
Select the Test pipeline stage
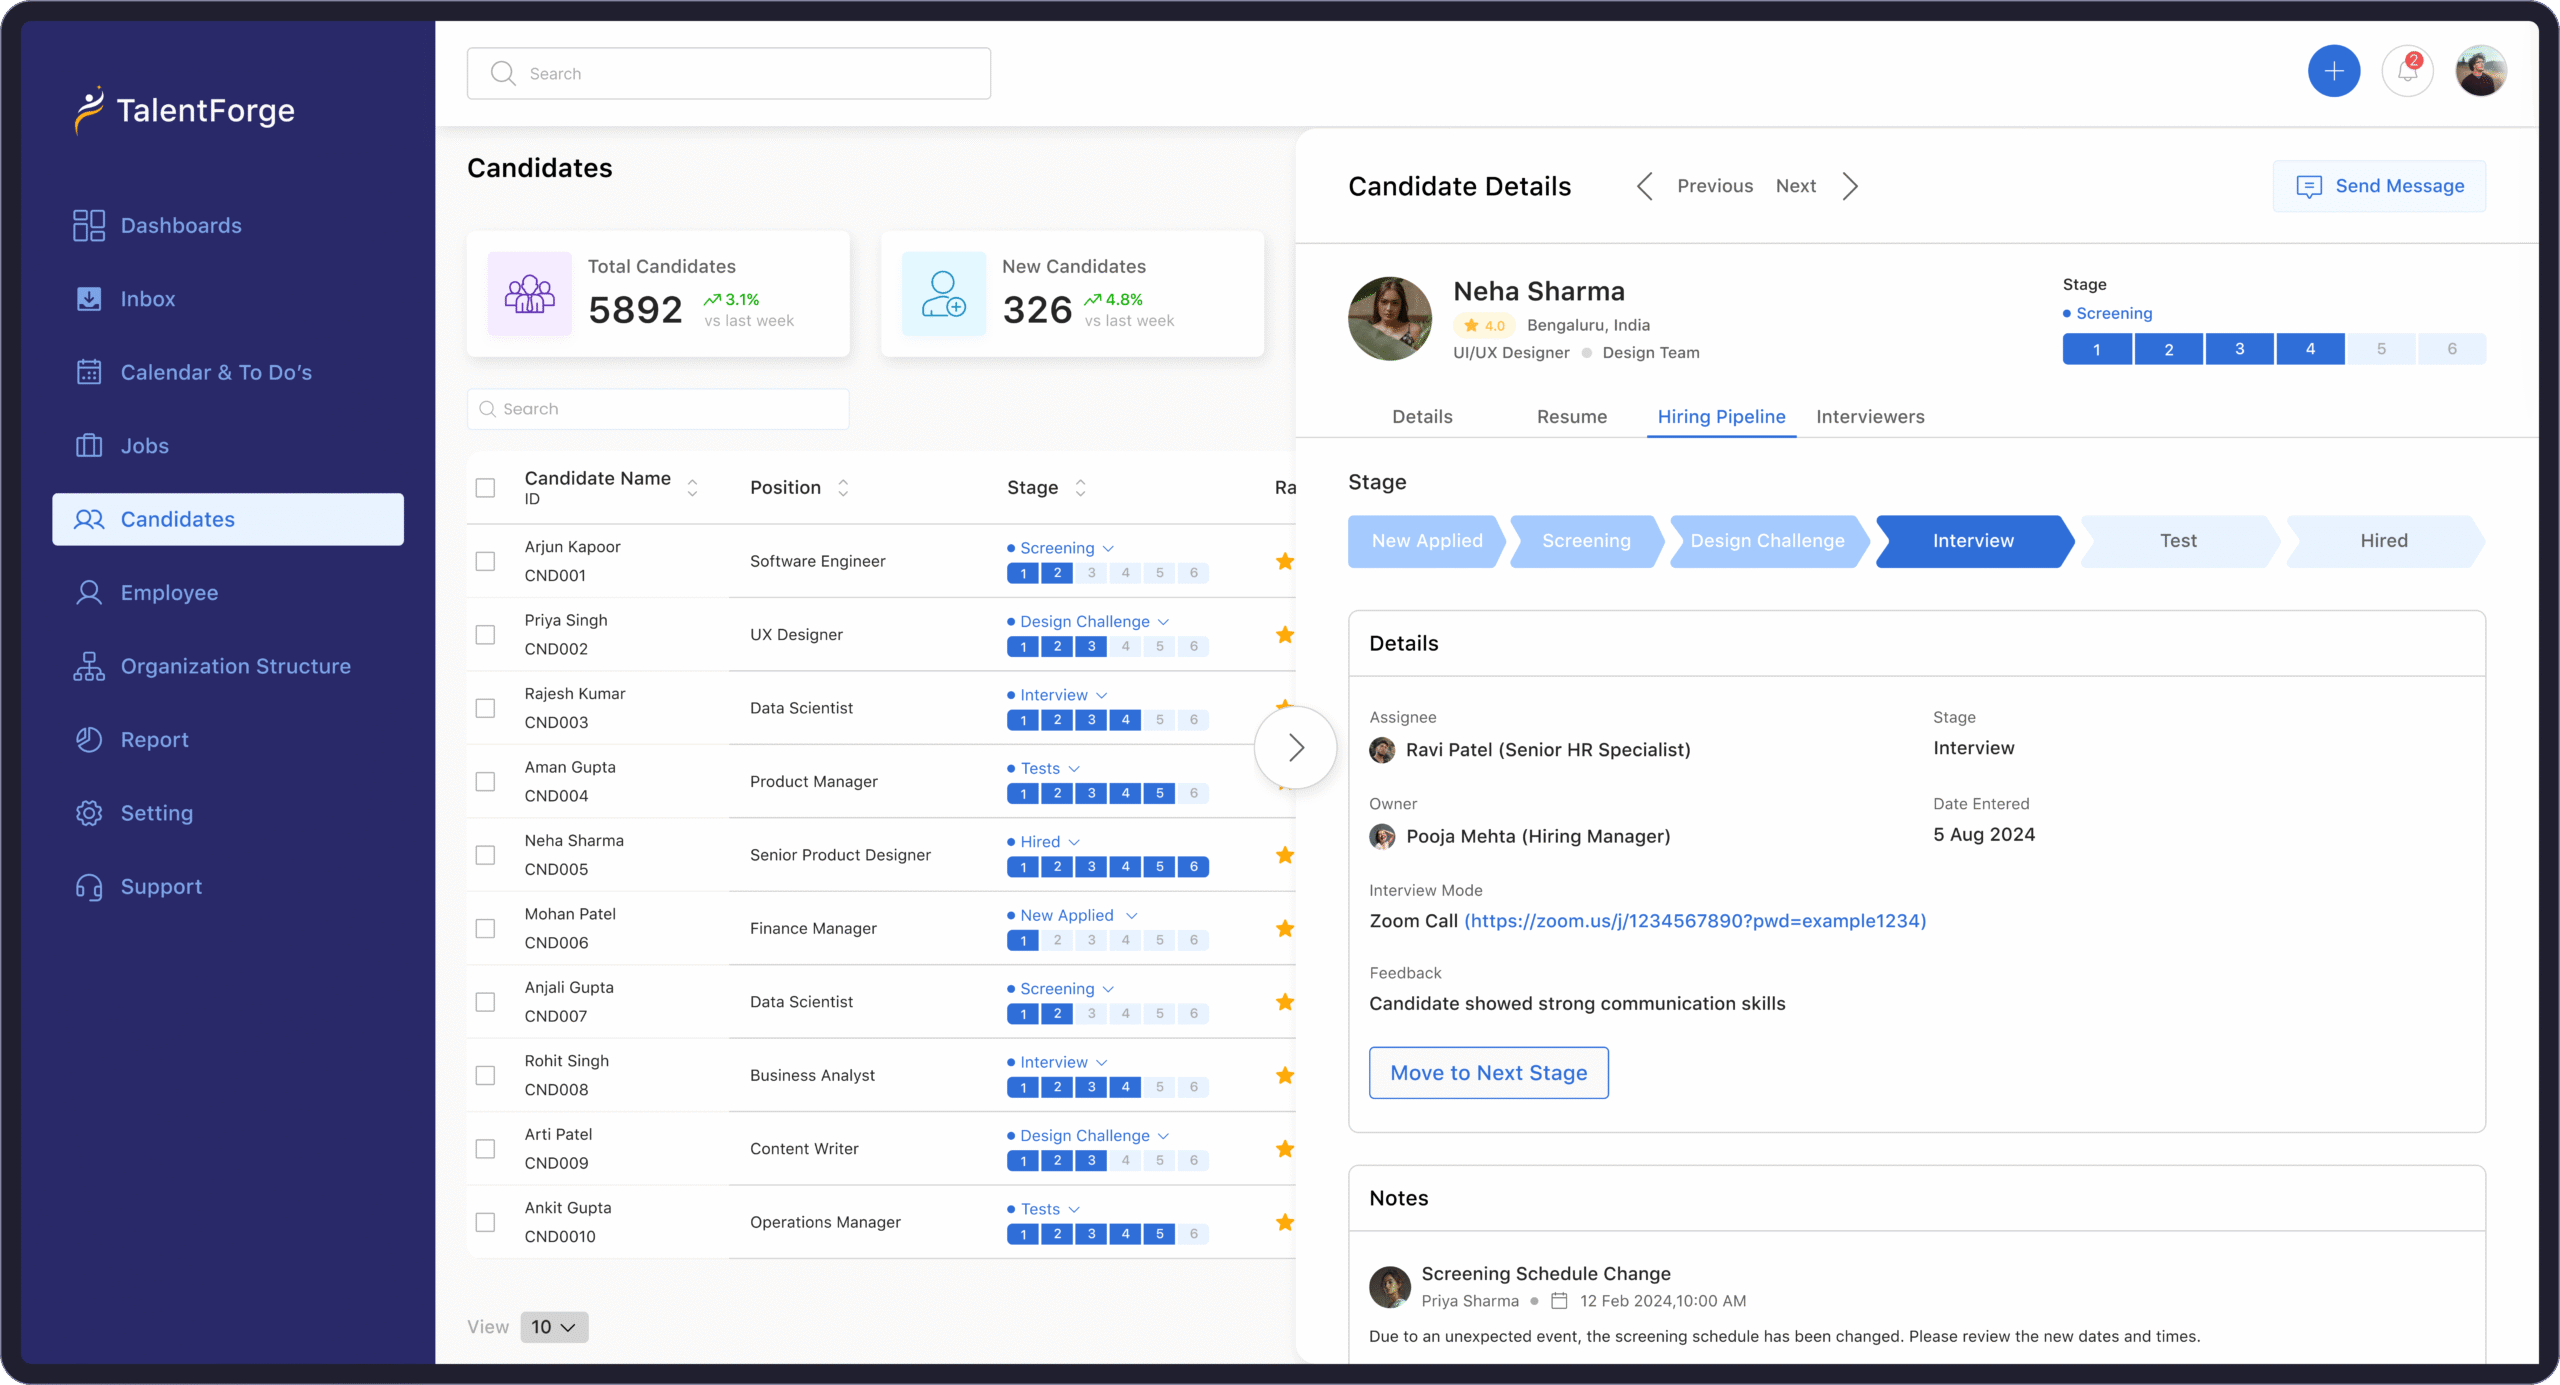tap(2178, 541)
